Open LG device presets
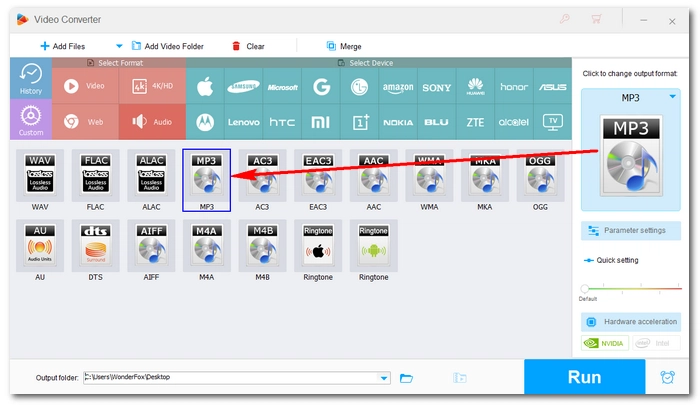The height and width of the screenshot is (405, 700). [x=359, y=86]
